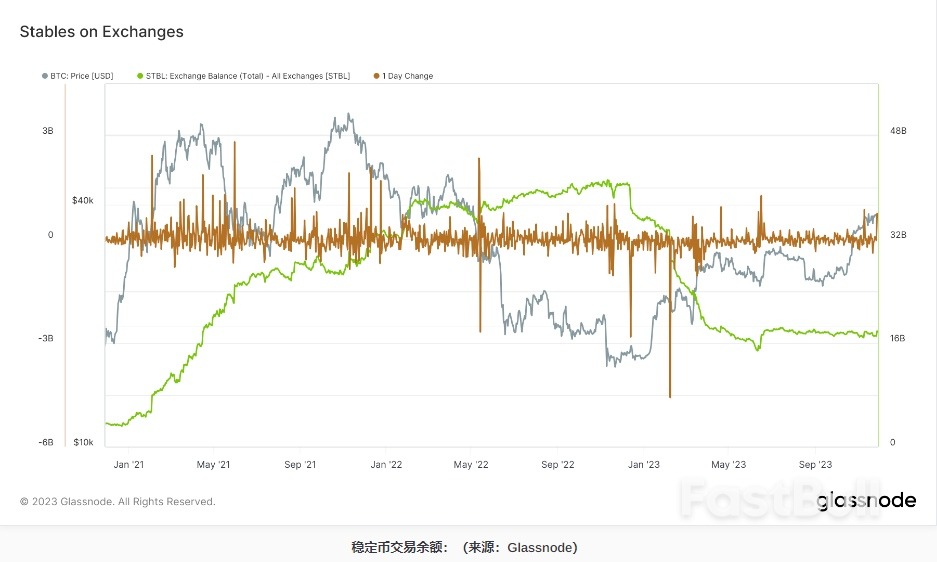The width and height of the screenshot is (937, 562).
Task: Click the brown 1 Day Change dot
Action: [376, 76]
